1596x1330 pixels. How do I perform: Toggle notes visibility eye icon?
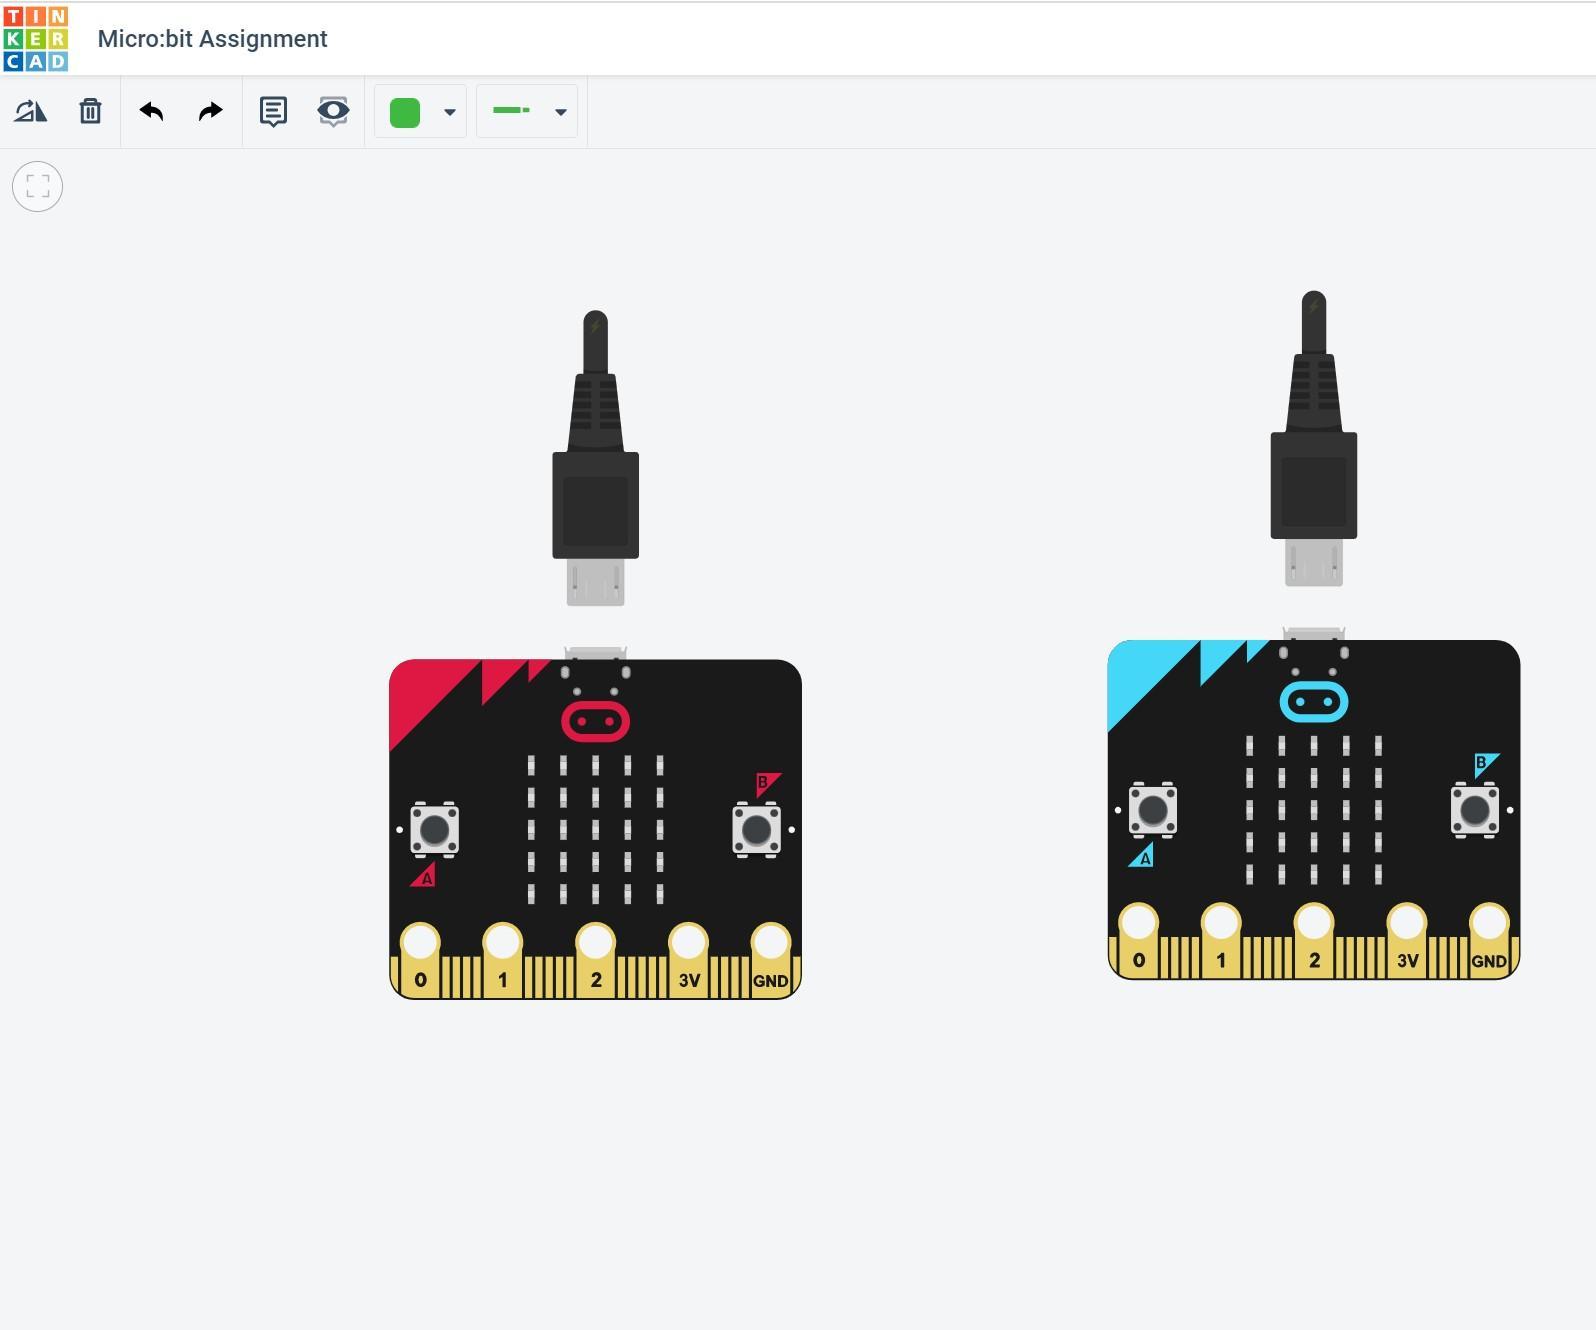click(333, 111)
